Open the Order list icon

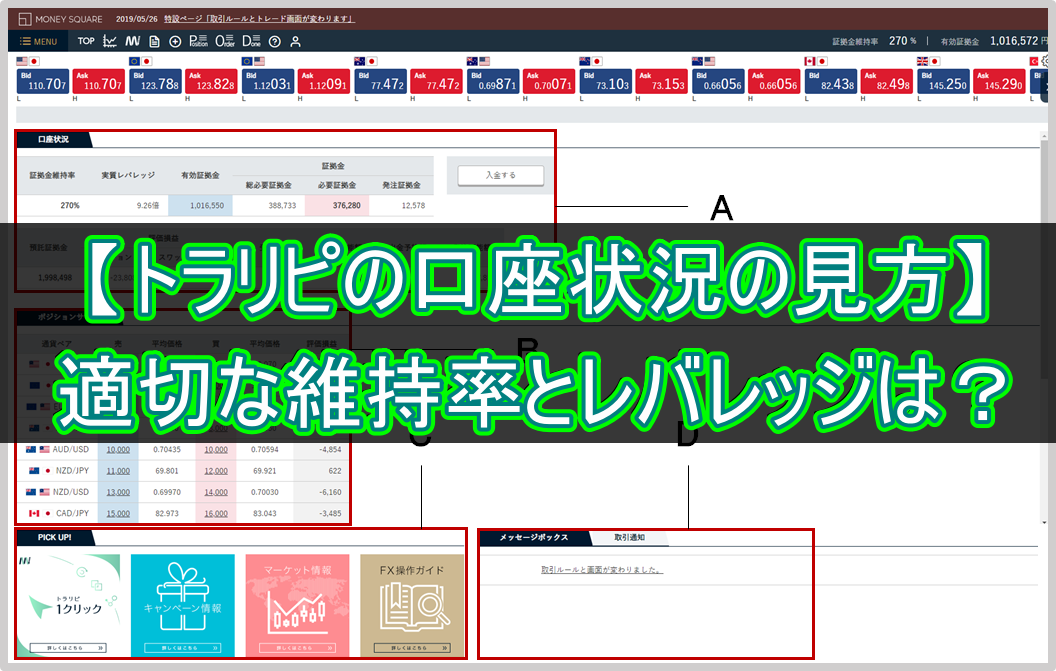(225, 41)
